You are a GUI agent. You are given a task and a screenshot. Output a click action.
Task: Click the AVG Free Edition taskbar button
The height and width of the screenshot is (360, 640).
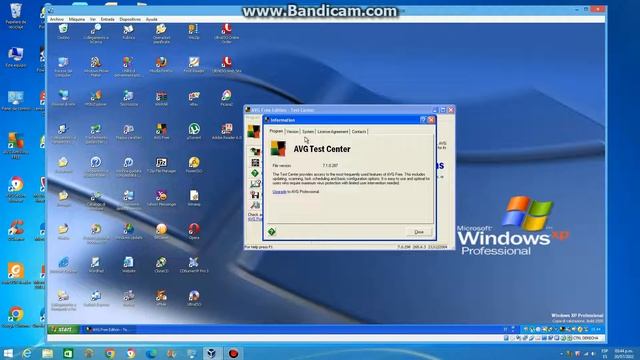[108, 329]
